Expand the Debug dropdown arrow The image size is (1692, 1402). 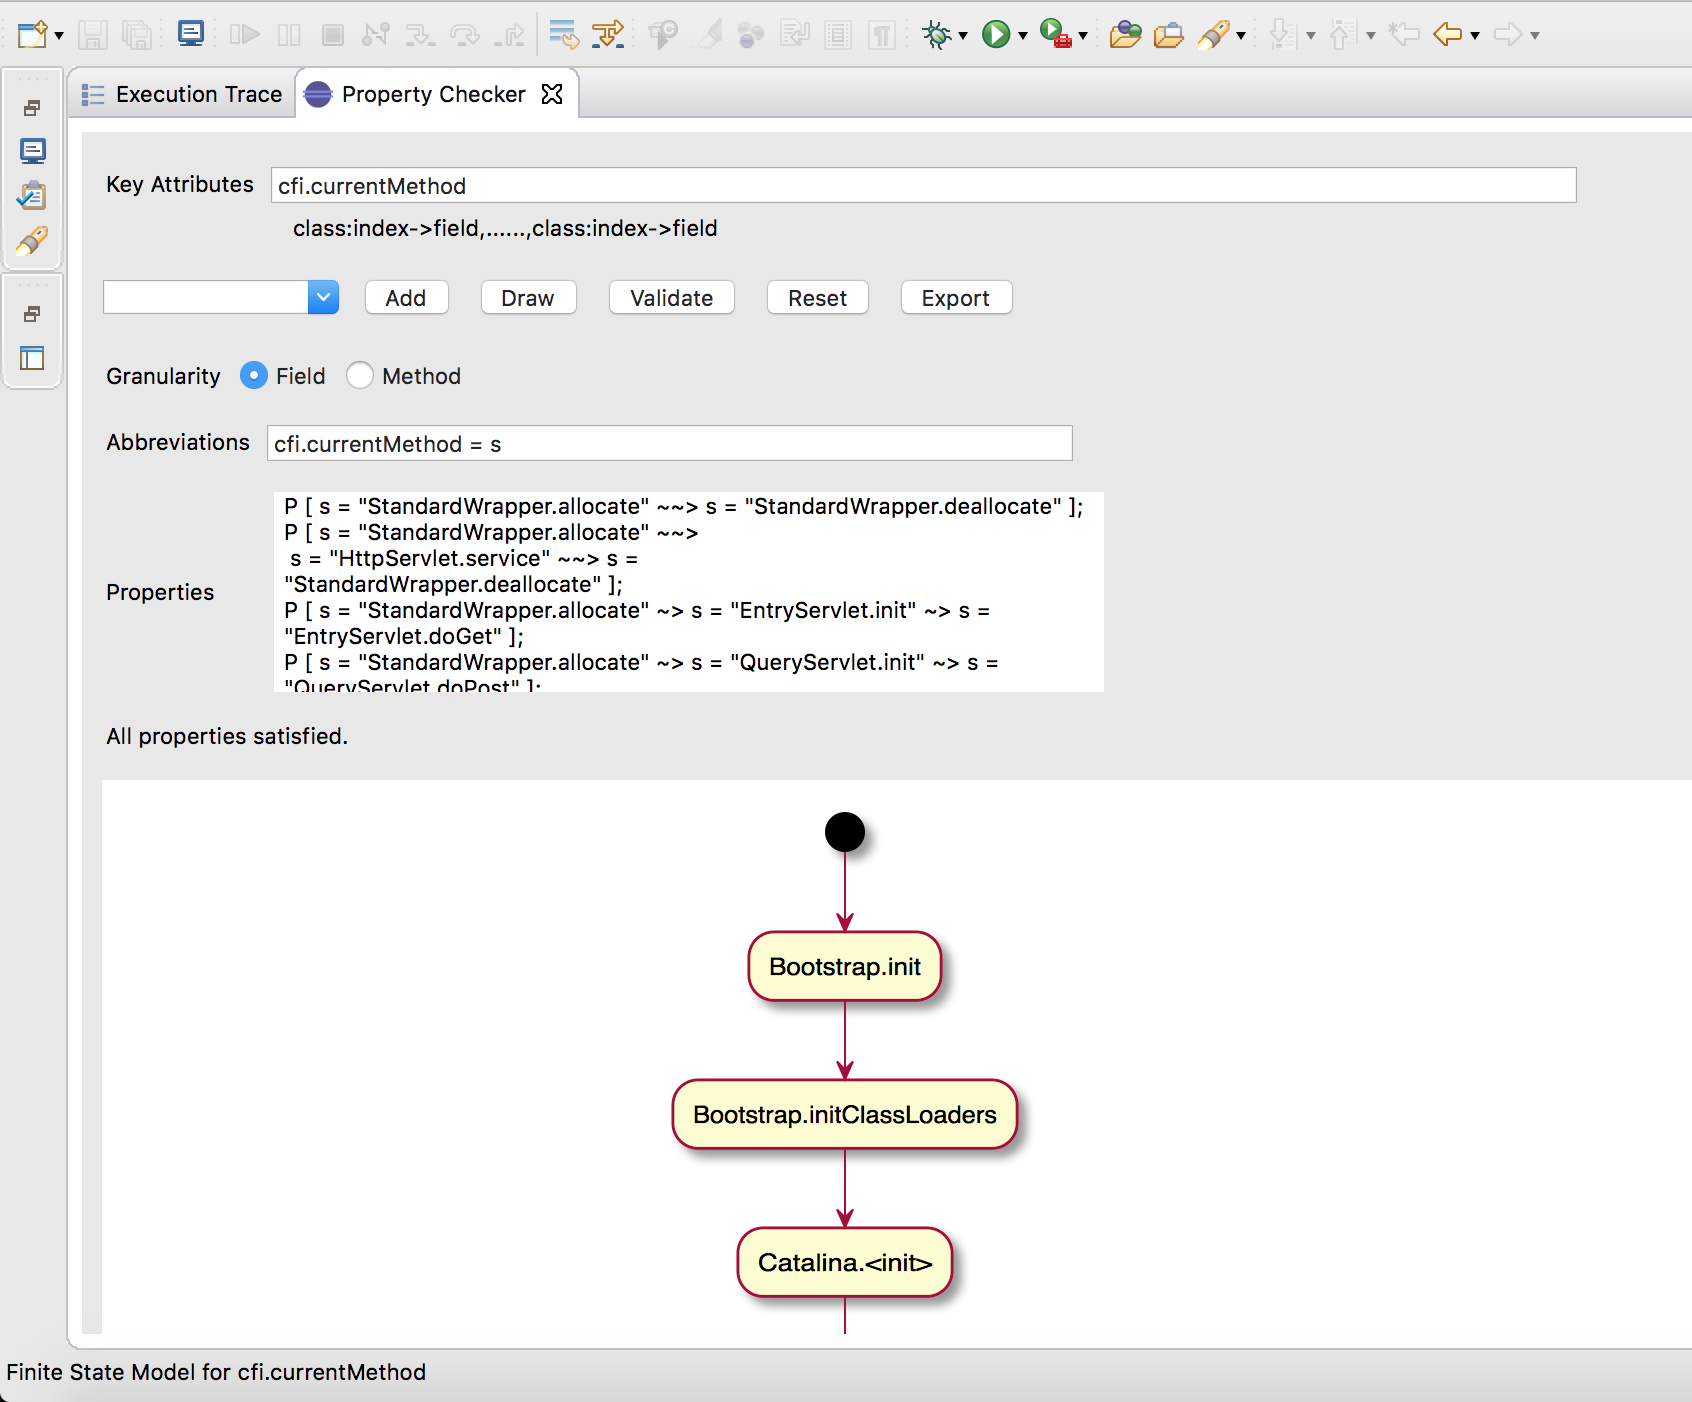coord(963,36)
